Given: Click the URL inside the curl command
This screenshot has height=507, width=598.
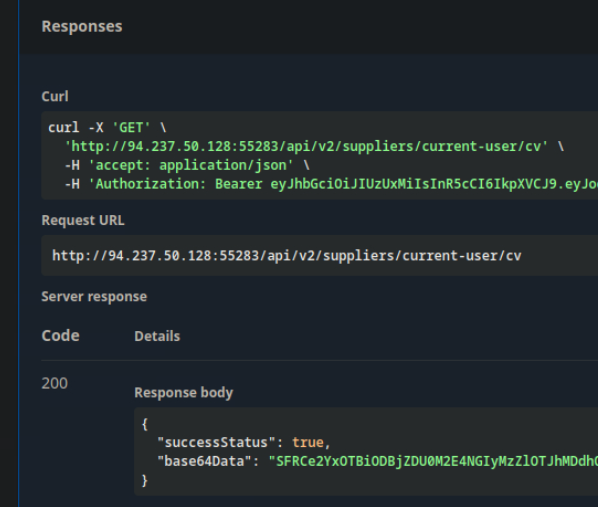Looking at the screenshot, I should pyautogui.click(x=306, y=146).
